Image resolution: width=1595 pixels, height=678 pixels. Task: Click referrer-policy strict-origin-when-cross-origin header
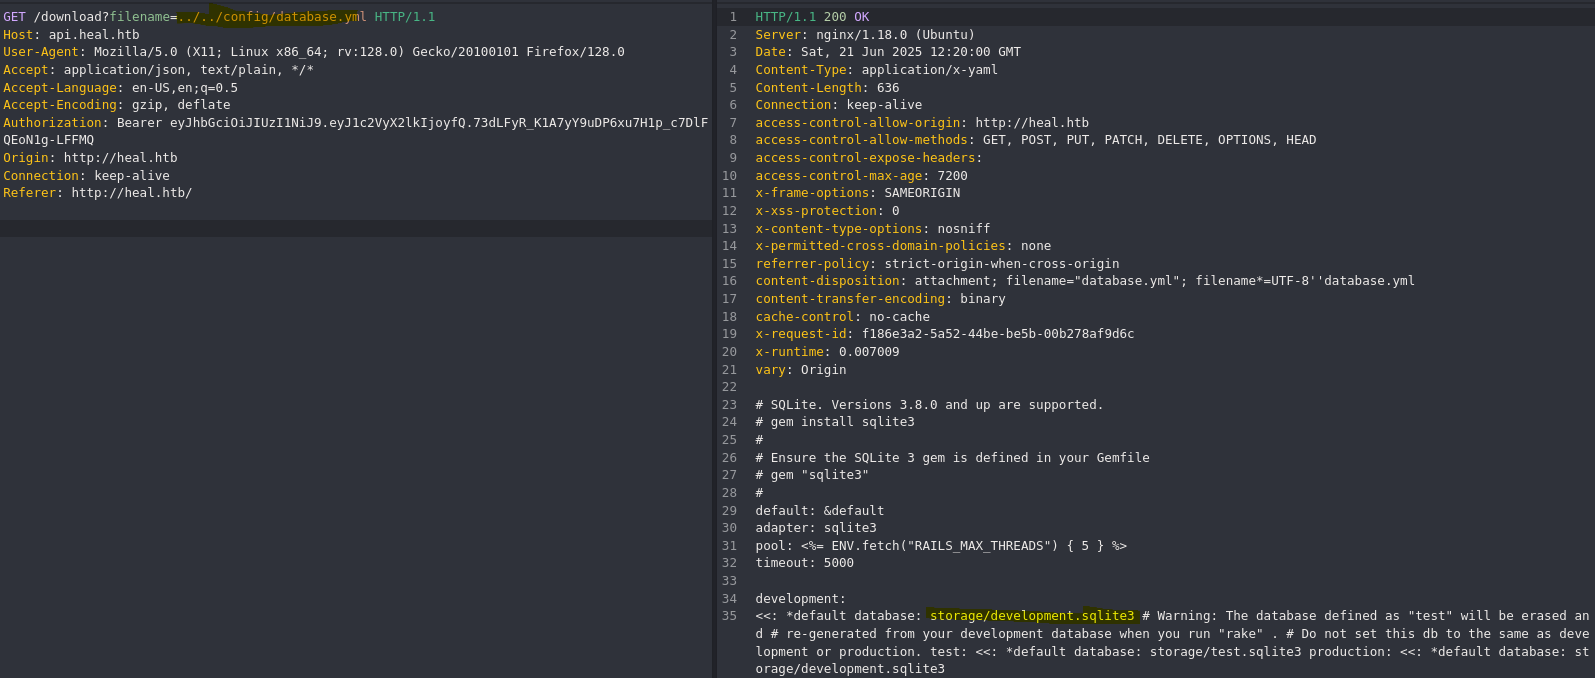(x=937, y=264)
